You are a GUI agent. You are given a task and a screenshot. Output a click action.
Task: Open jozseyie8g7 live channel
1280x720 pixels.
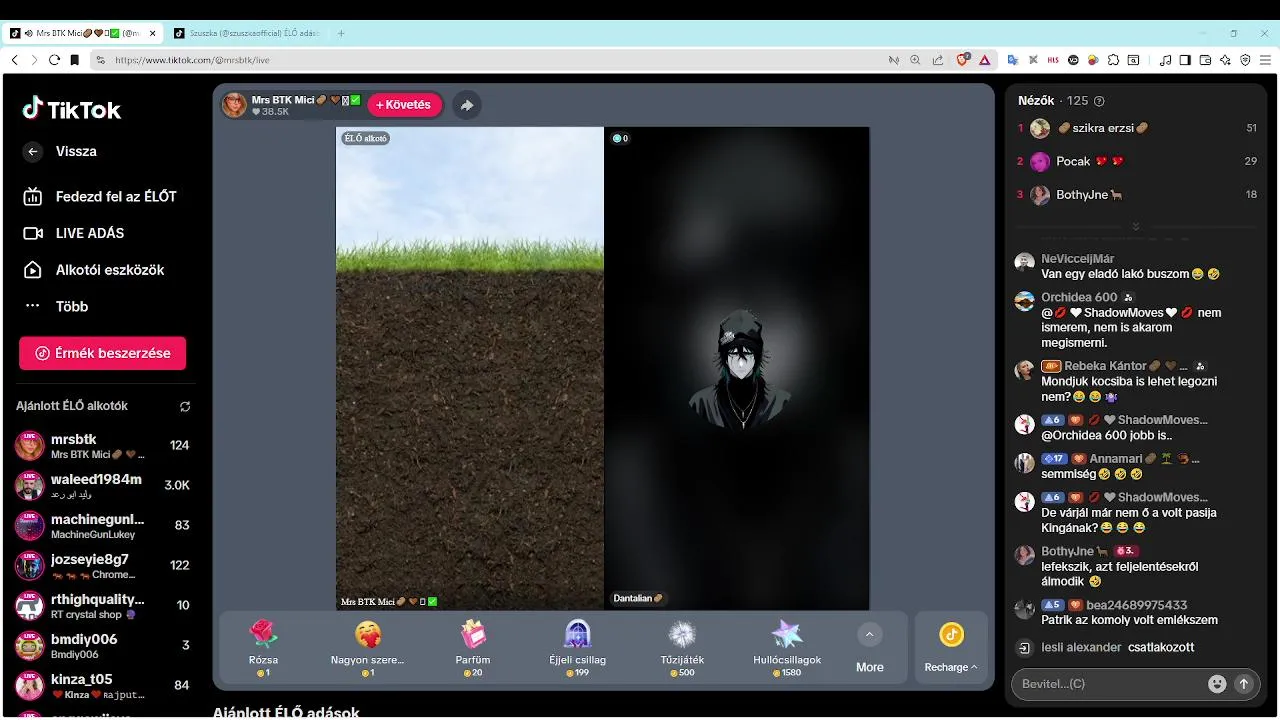click(x=102, y=566)
